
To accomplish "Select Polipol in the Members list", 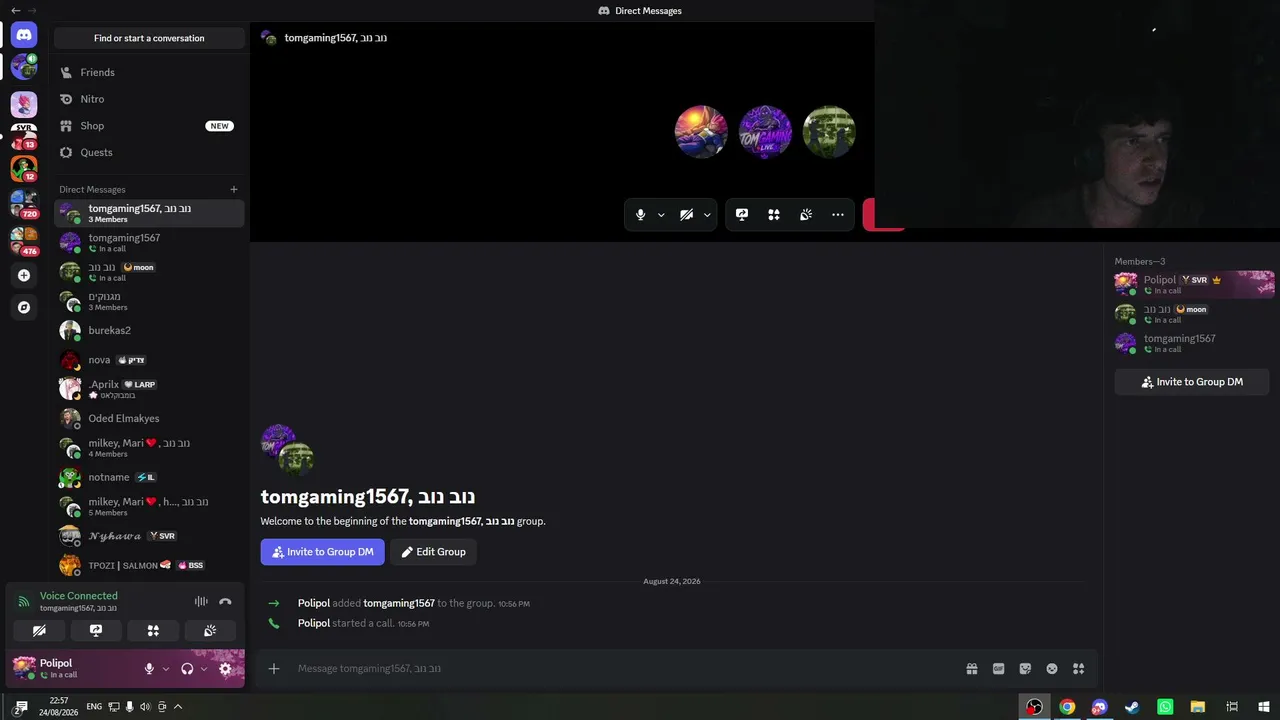I will 1194,285.
